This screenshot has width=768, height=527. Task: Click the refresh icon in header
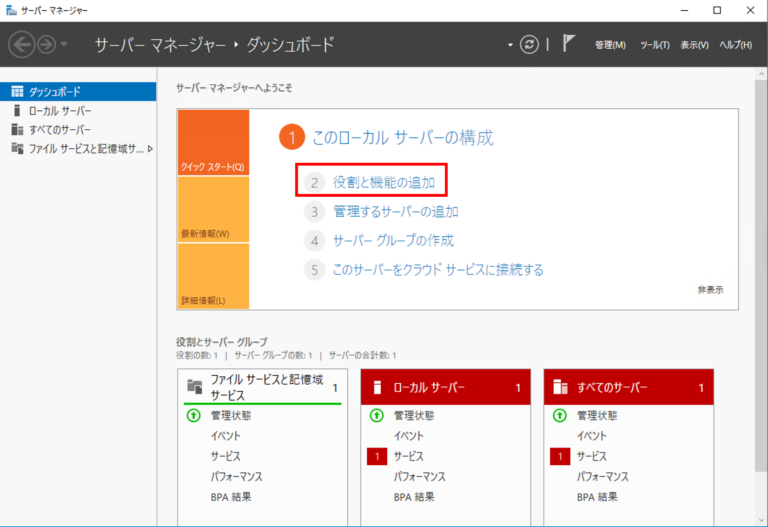[x=529, y=45]
